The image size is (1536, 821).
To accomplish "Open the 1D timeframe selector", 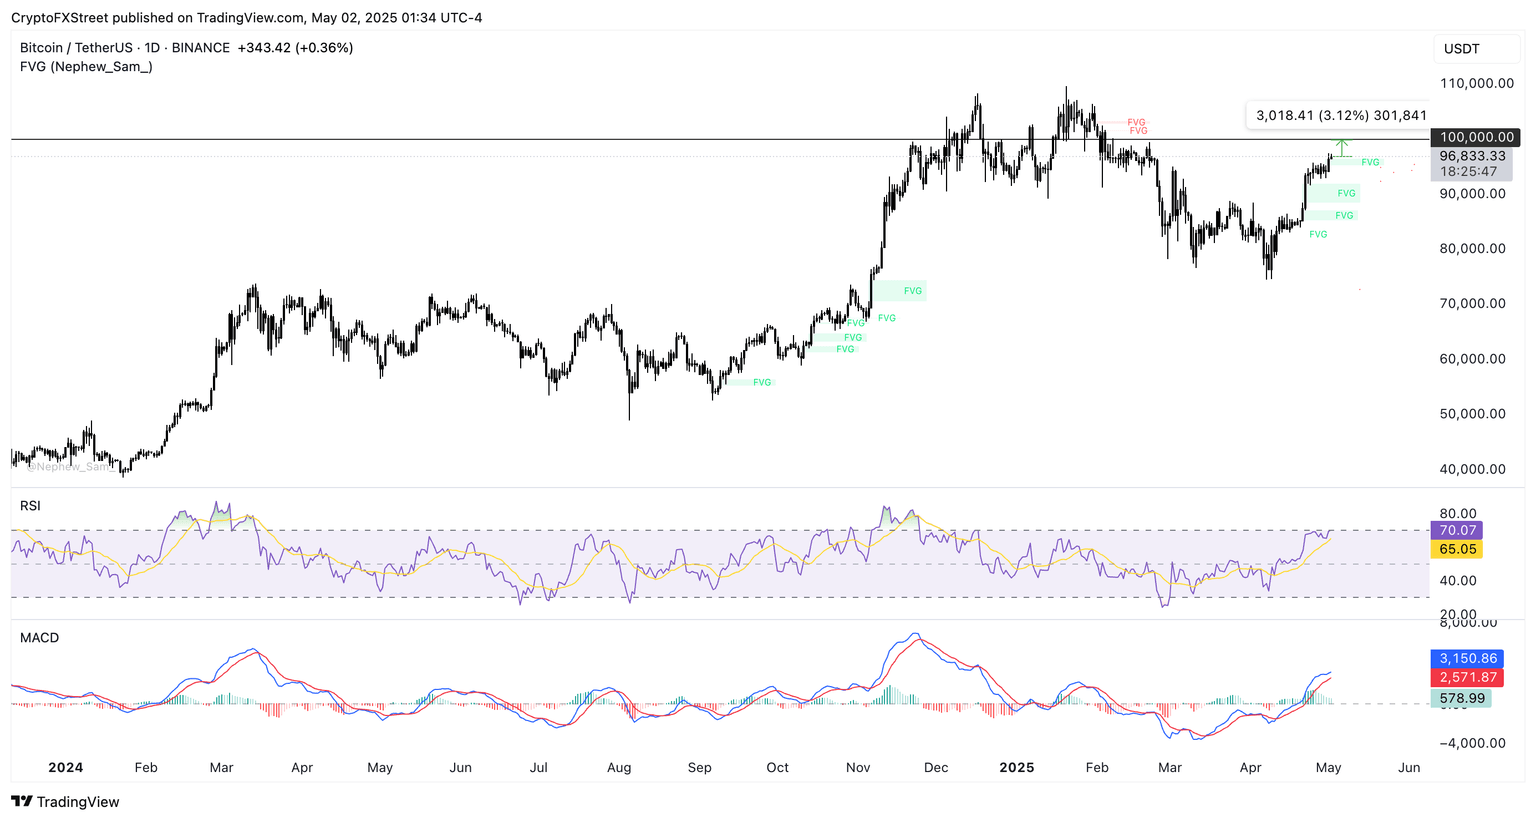I will pyautogui.click(x=152, y=47).
